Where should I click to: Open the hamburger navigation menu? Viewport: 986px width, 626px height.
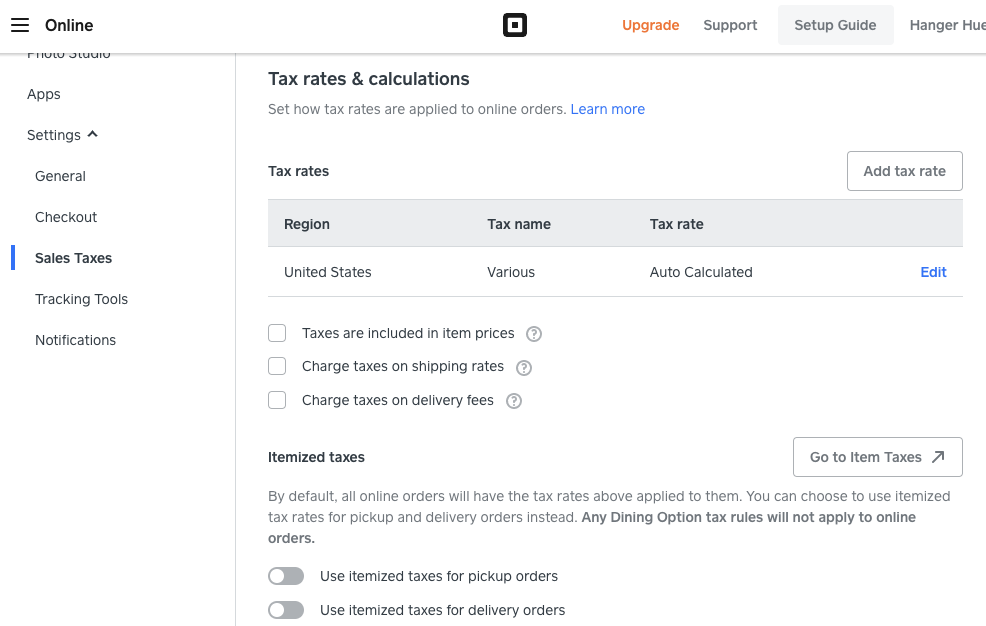[x=20, y=25]
